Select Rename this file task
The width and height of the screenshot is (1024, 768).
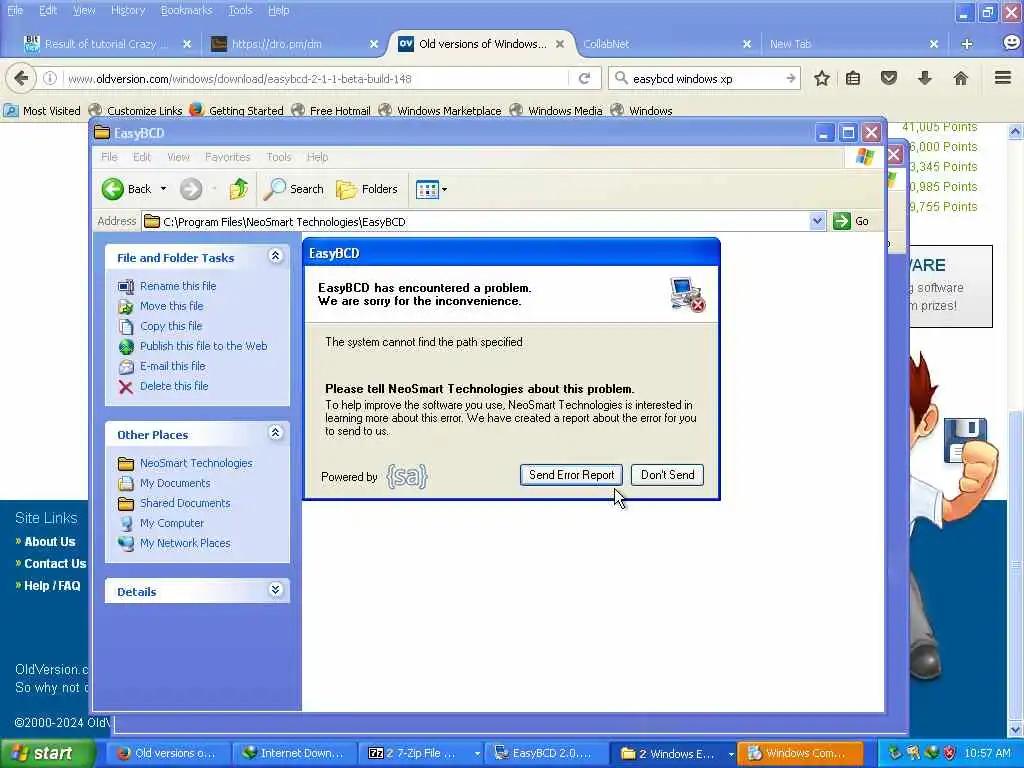pyautogui.click(x=178, y=286)
